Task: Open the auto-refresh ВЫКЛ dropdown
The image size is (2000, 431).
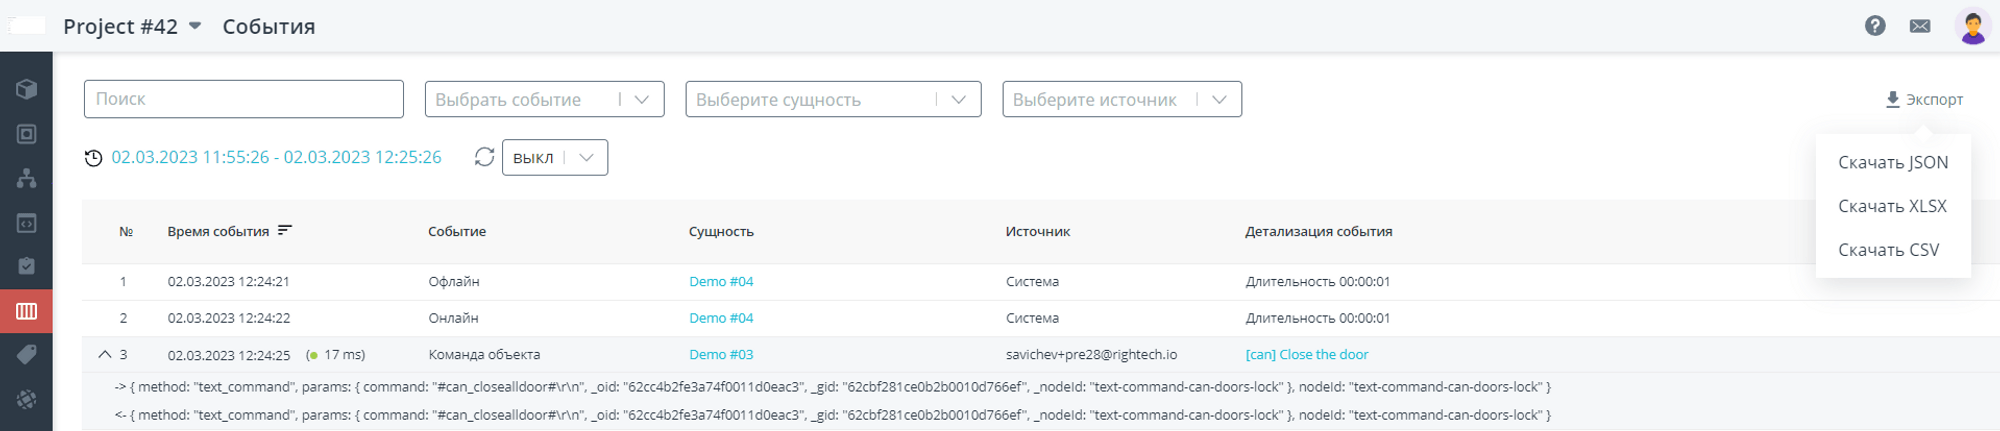Action: click(x=555, y=157)
